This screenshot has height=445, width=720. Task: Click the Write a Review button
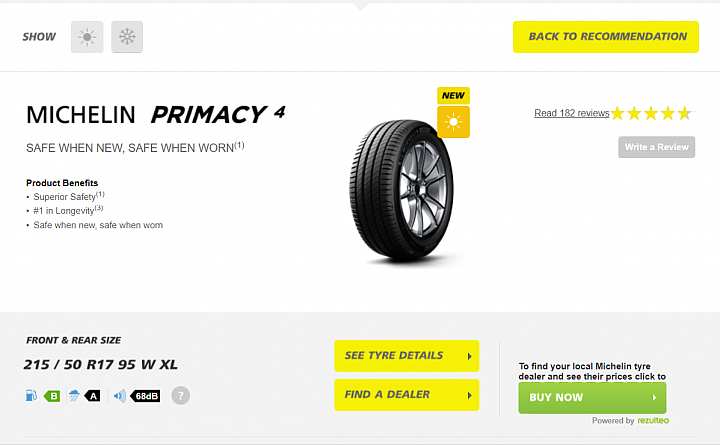coord(657,147)
